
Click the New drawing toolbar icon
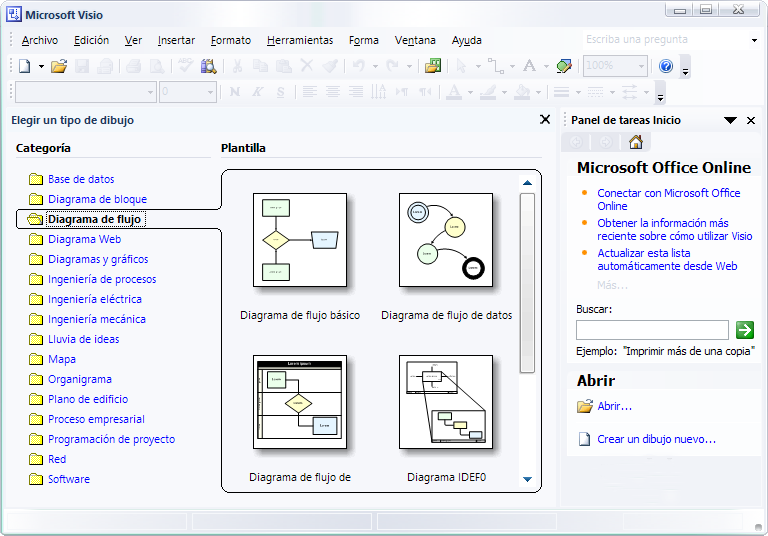pyautogui.click(x=25, y=66)
